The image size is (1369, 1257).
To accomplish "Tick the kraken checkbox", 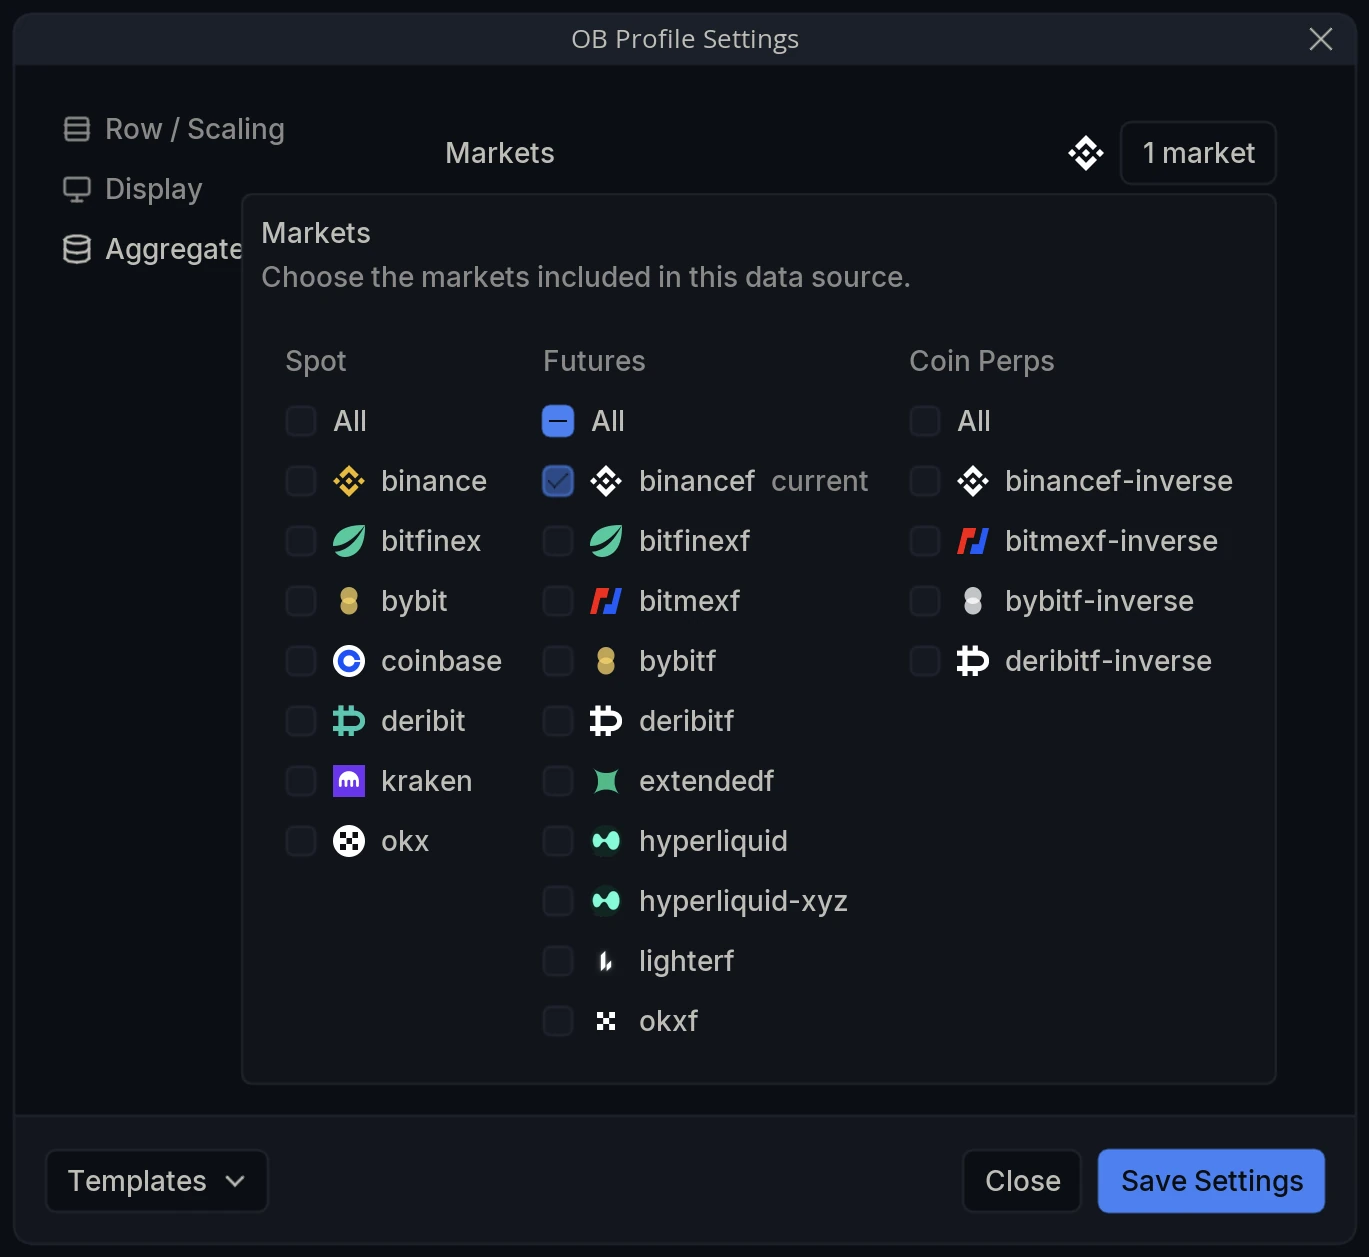I will [x=301, y=781].
